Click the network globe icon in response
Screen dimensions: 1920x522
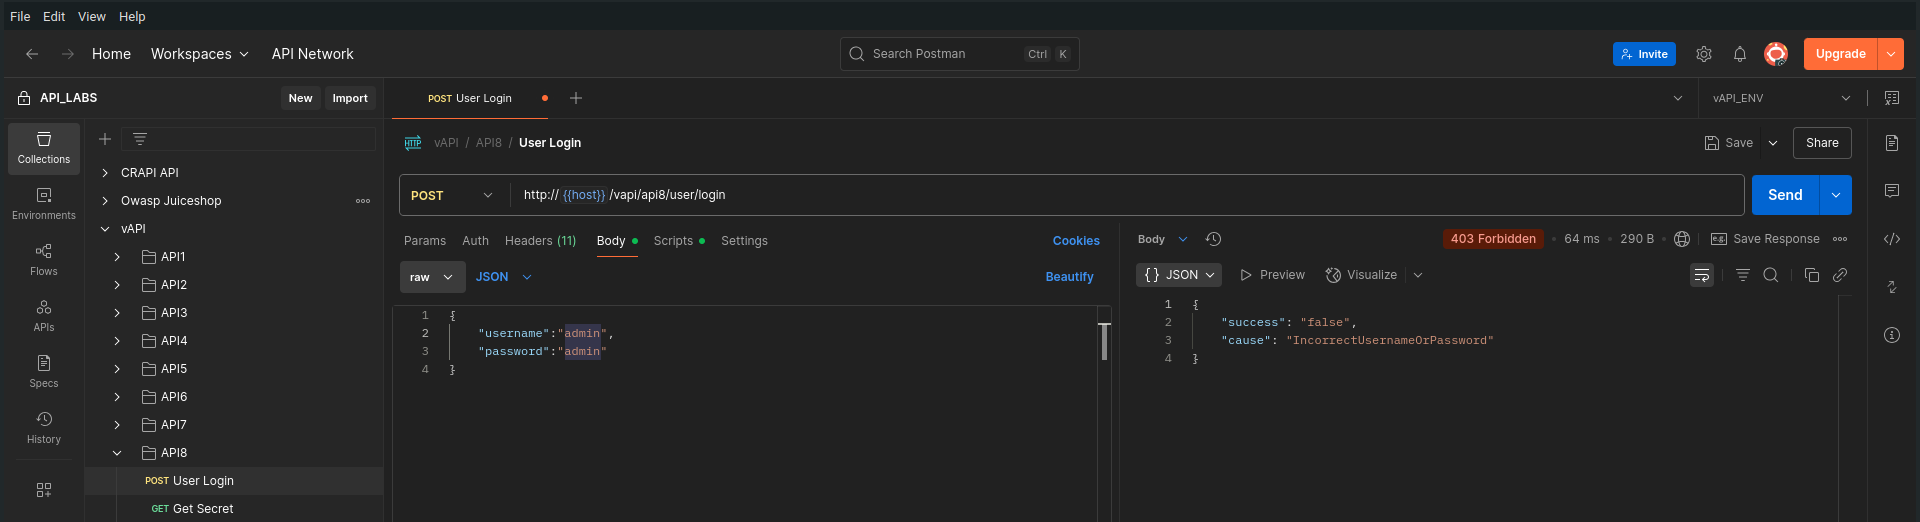[1682, 239]
